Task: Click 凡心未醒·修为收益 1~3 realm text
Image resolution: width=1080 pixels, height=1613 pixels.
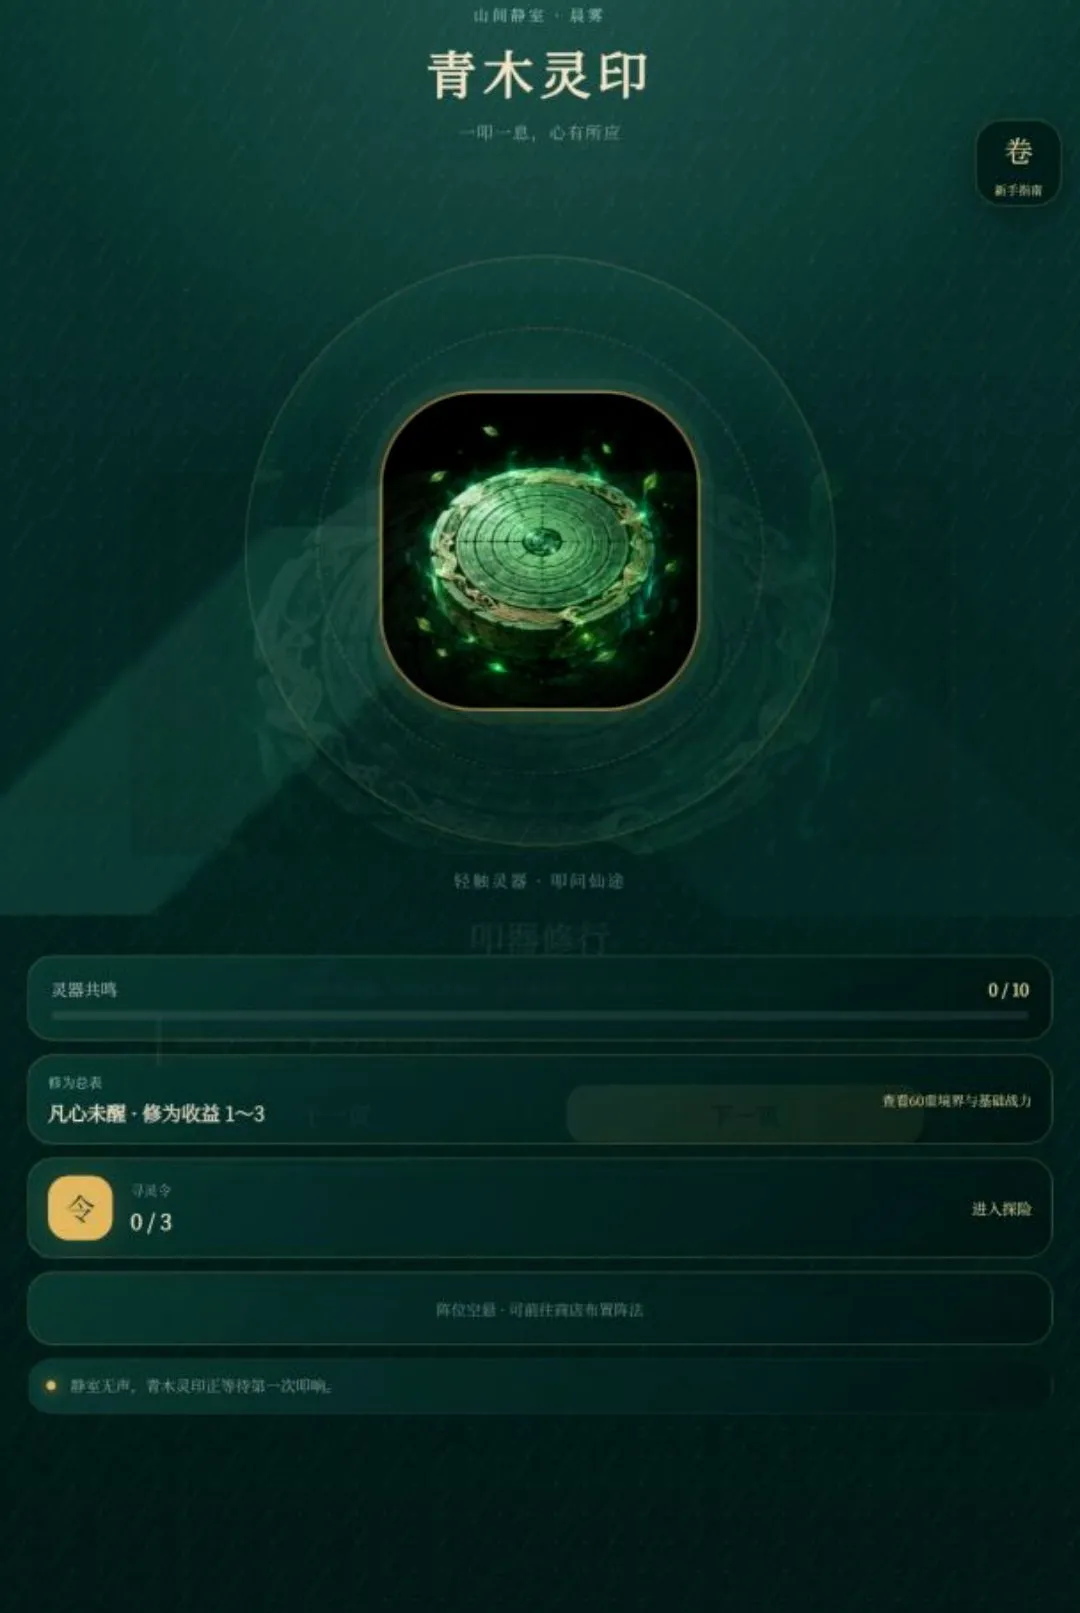Action: [x=156, y=1114]
